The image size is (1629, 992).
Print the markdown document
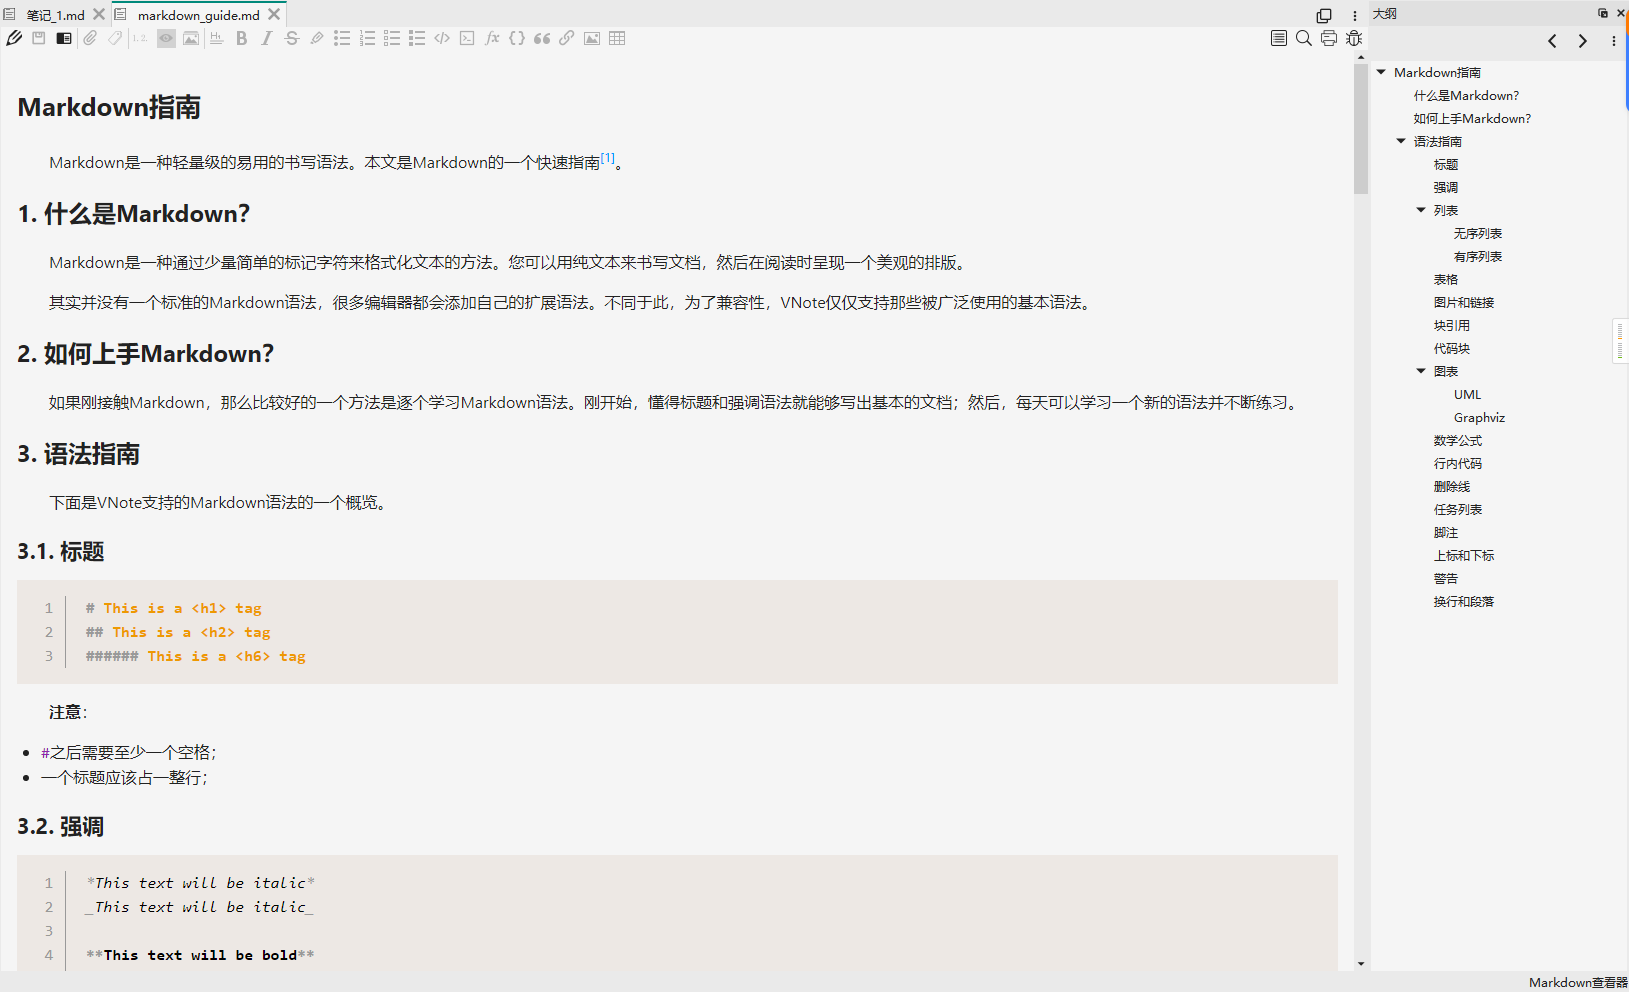[1329, 38]
